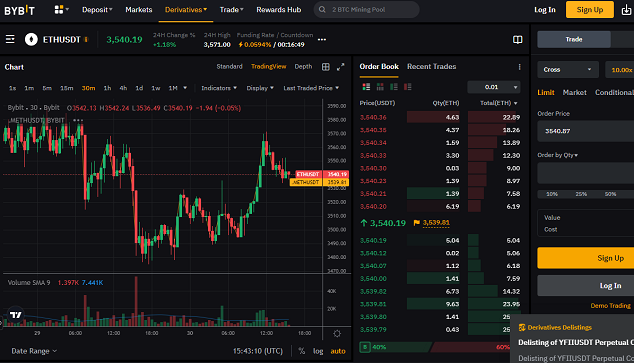
Task: Click the download app icon
Action: coord(626,10)
